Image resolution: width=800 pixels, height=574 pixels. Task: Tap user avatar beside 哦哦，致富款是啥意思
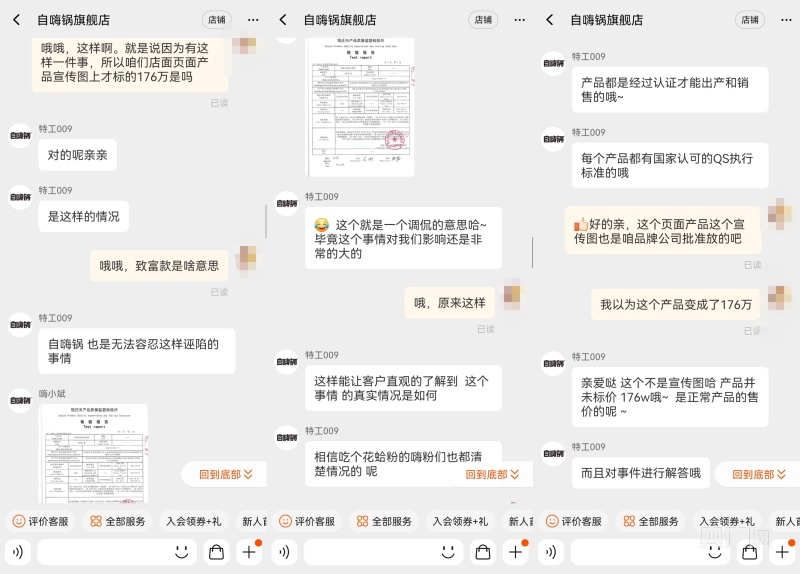(x=247, y=260)
